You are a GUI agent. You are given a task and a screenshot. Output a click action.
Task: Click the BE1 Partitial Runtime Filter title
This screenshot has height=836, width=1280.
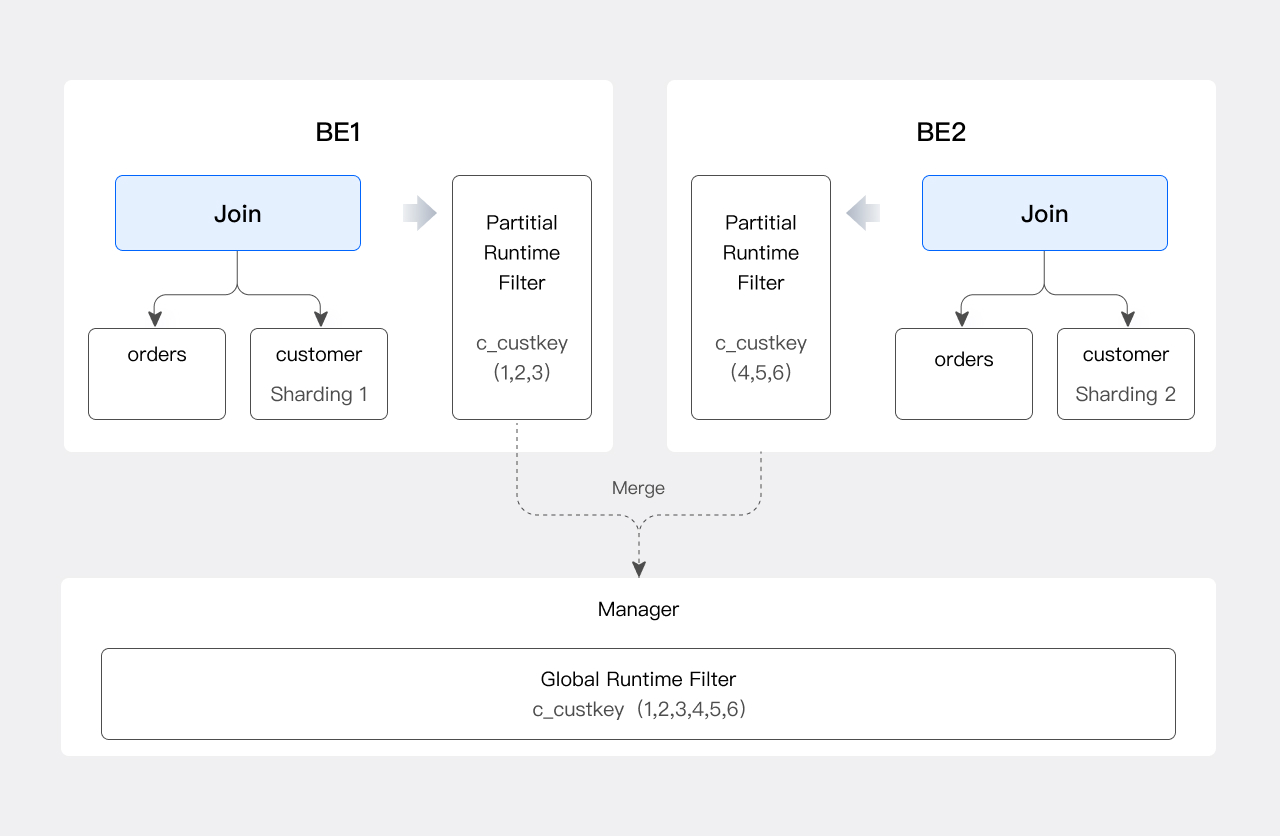tap(522, 253)
